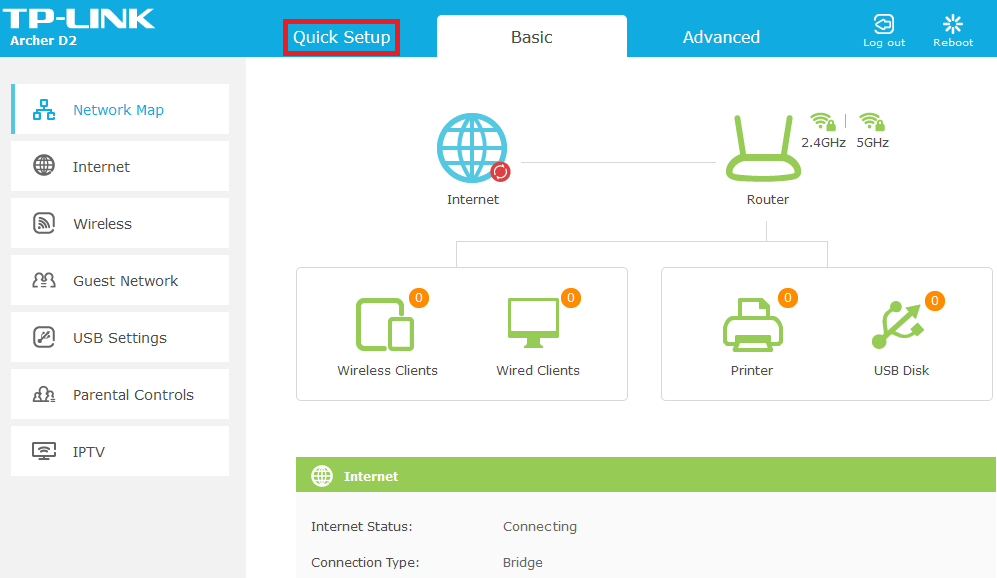
Task: Open the Guest Network sidebar icon
Action: pyautogui.click(x=44, y=280)
